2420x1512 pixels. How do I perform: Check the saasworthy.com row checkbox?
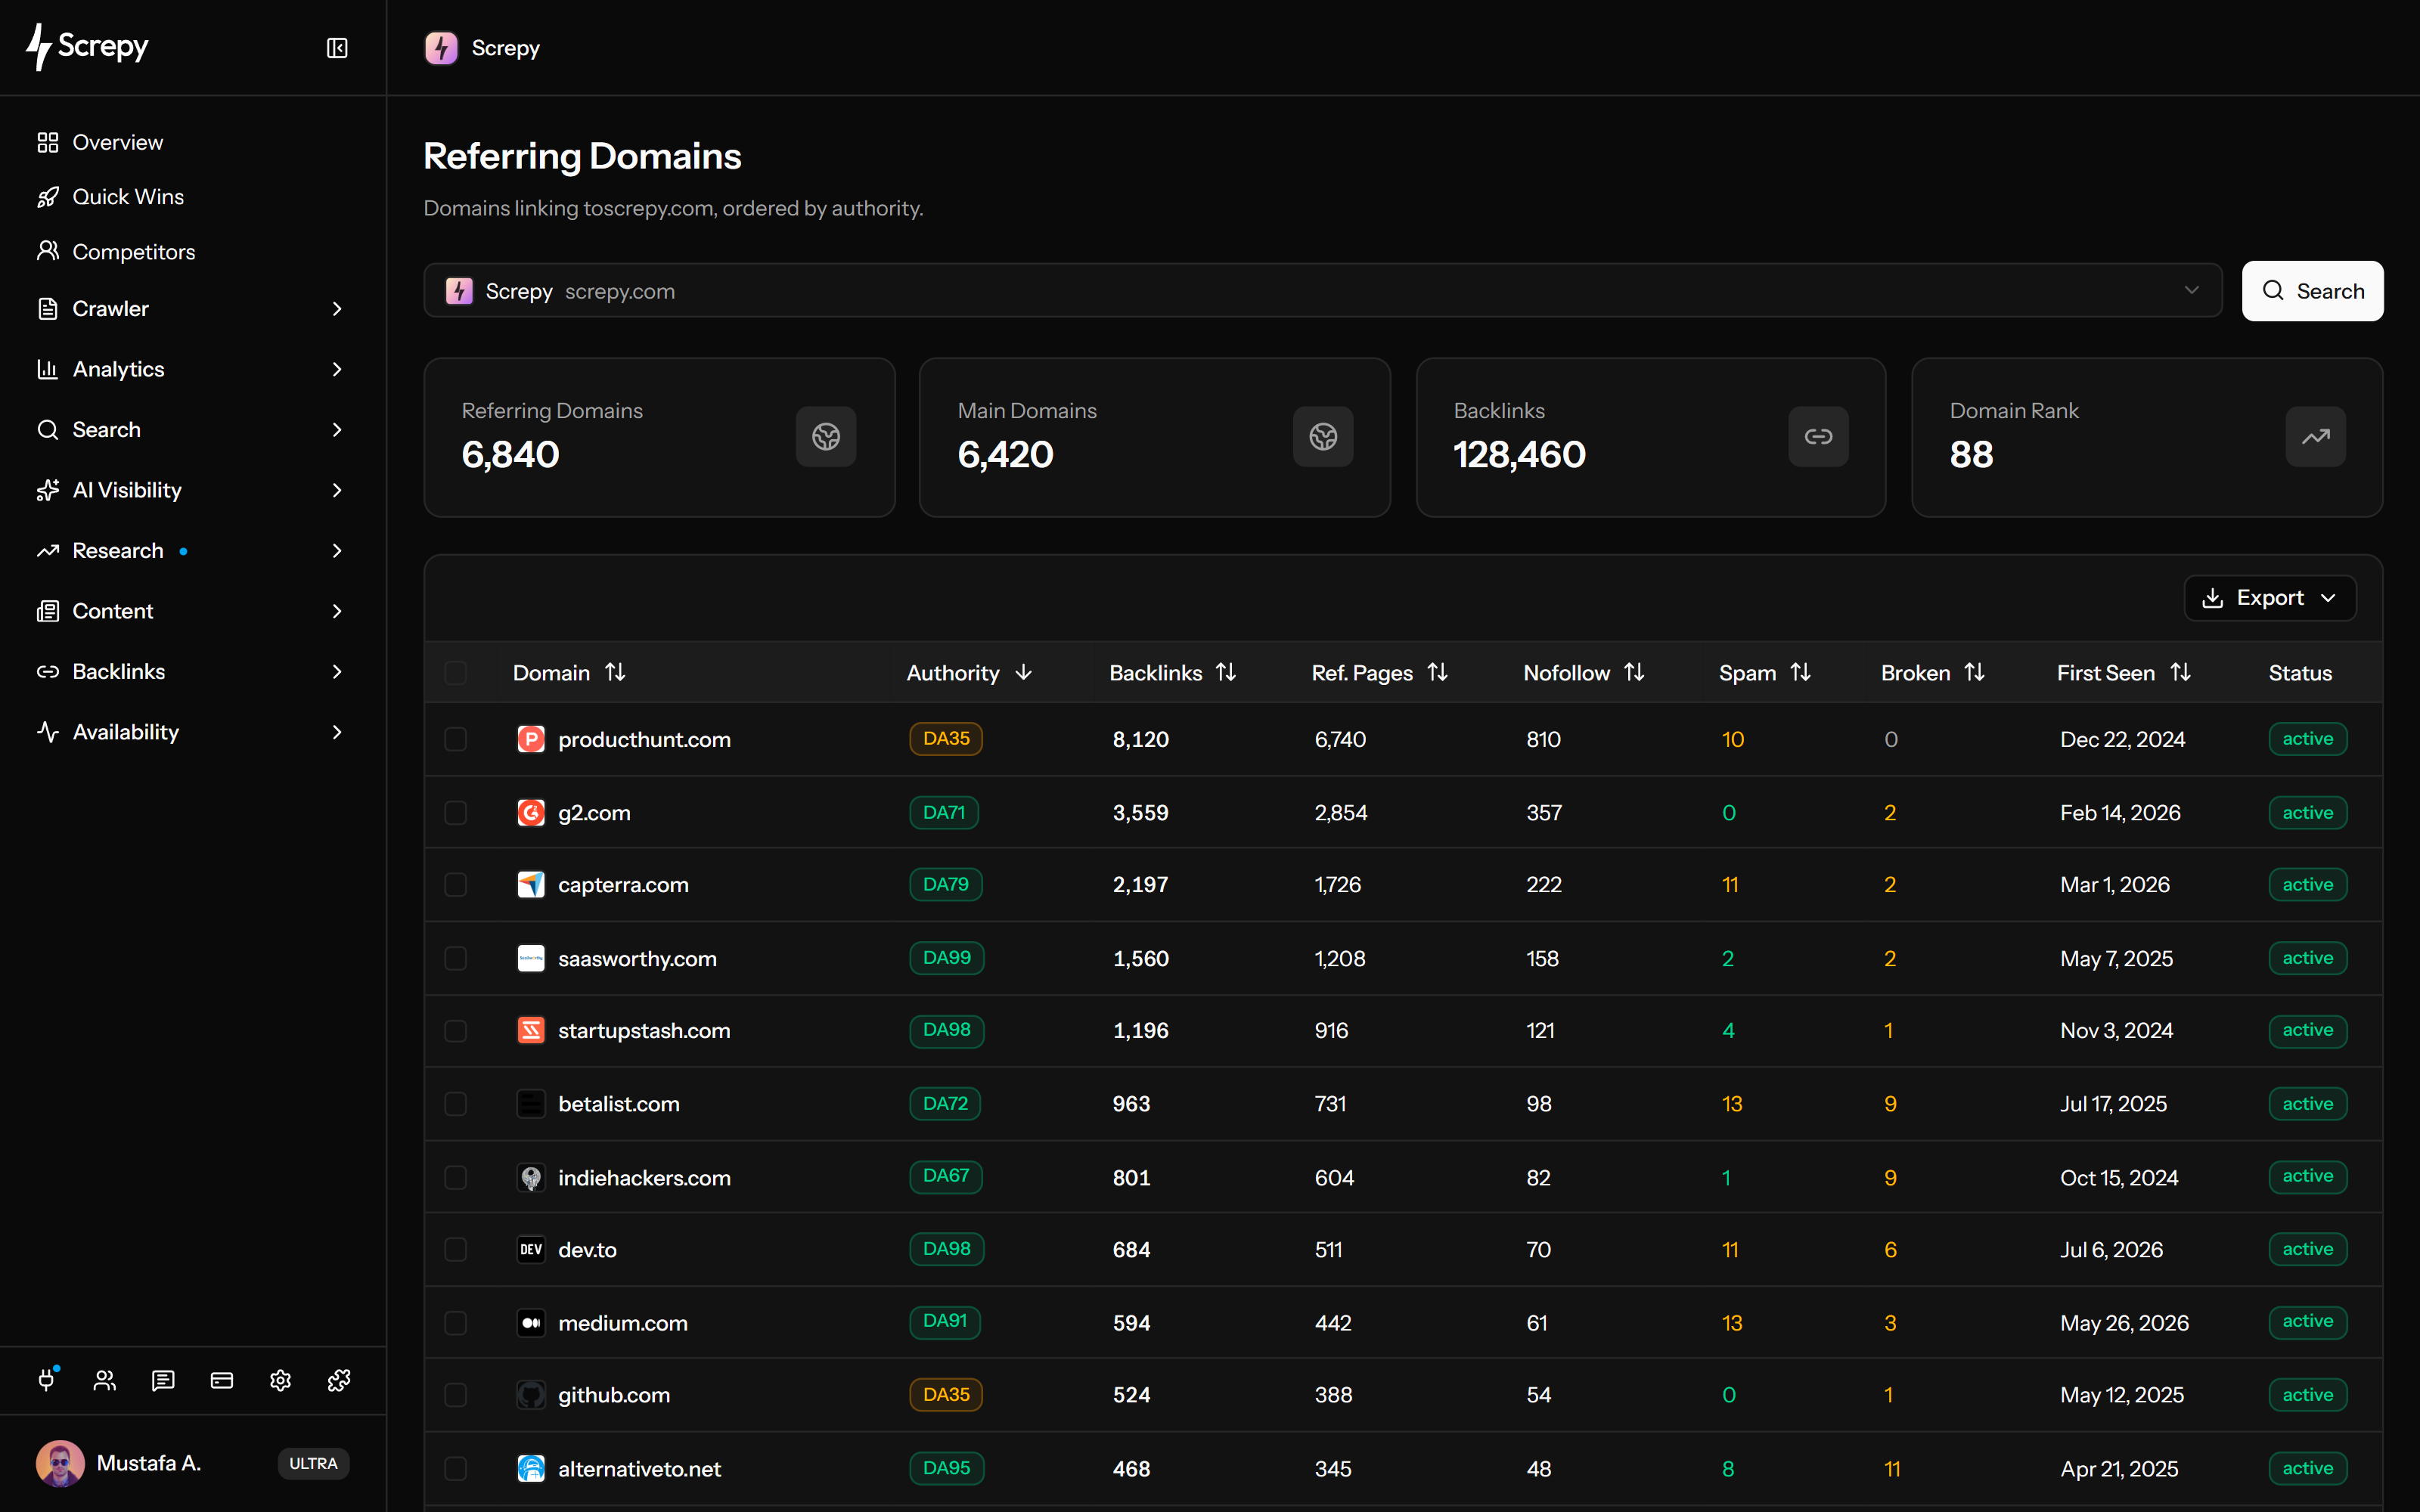(x=456, y=958)
